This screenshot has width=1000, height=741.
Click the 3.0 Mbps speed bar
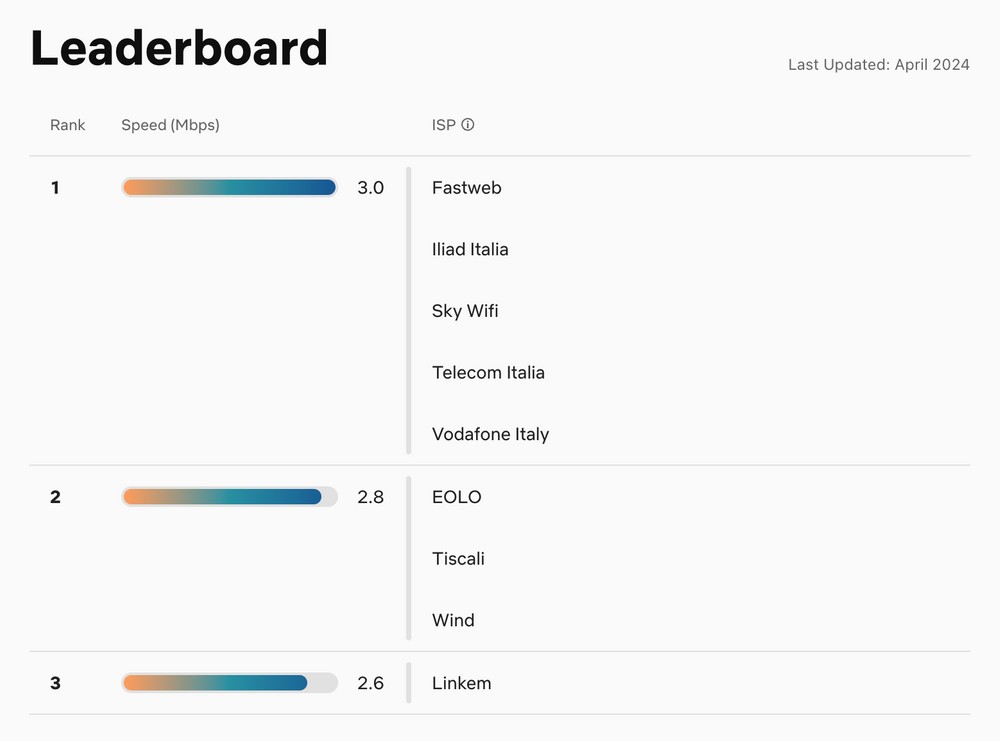(x=229, y=187)
